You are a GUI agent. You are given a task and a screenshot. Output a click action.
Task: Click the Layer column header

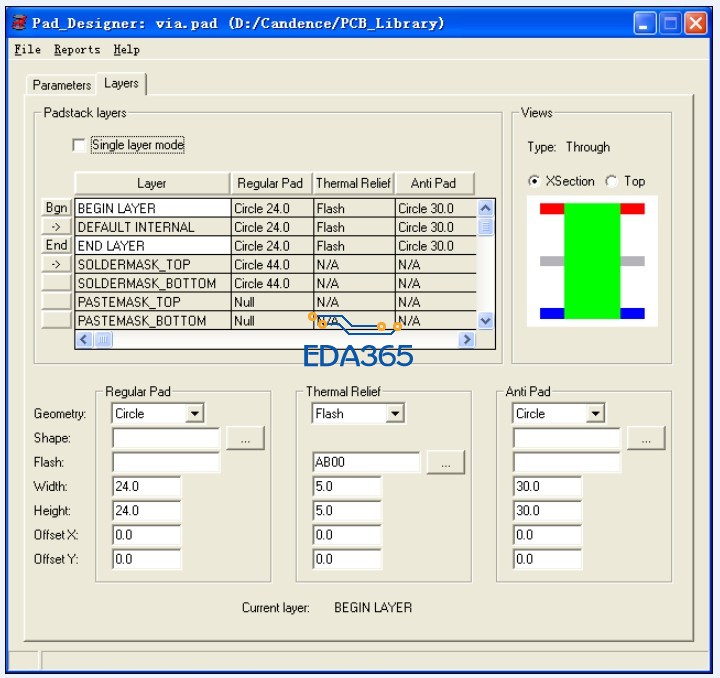point(152,183)
